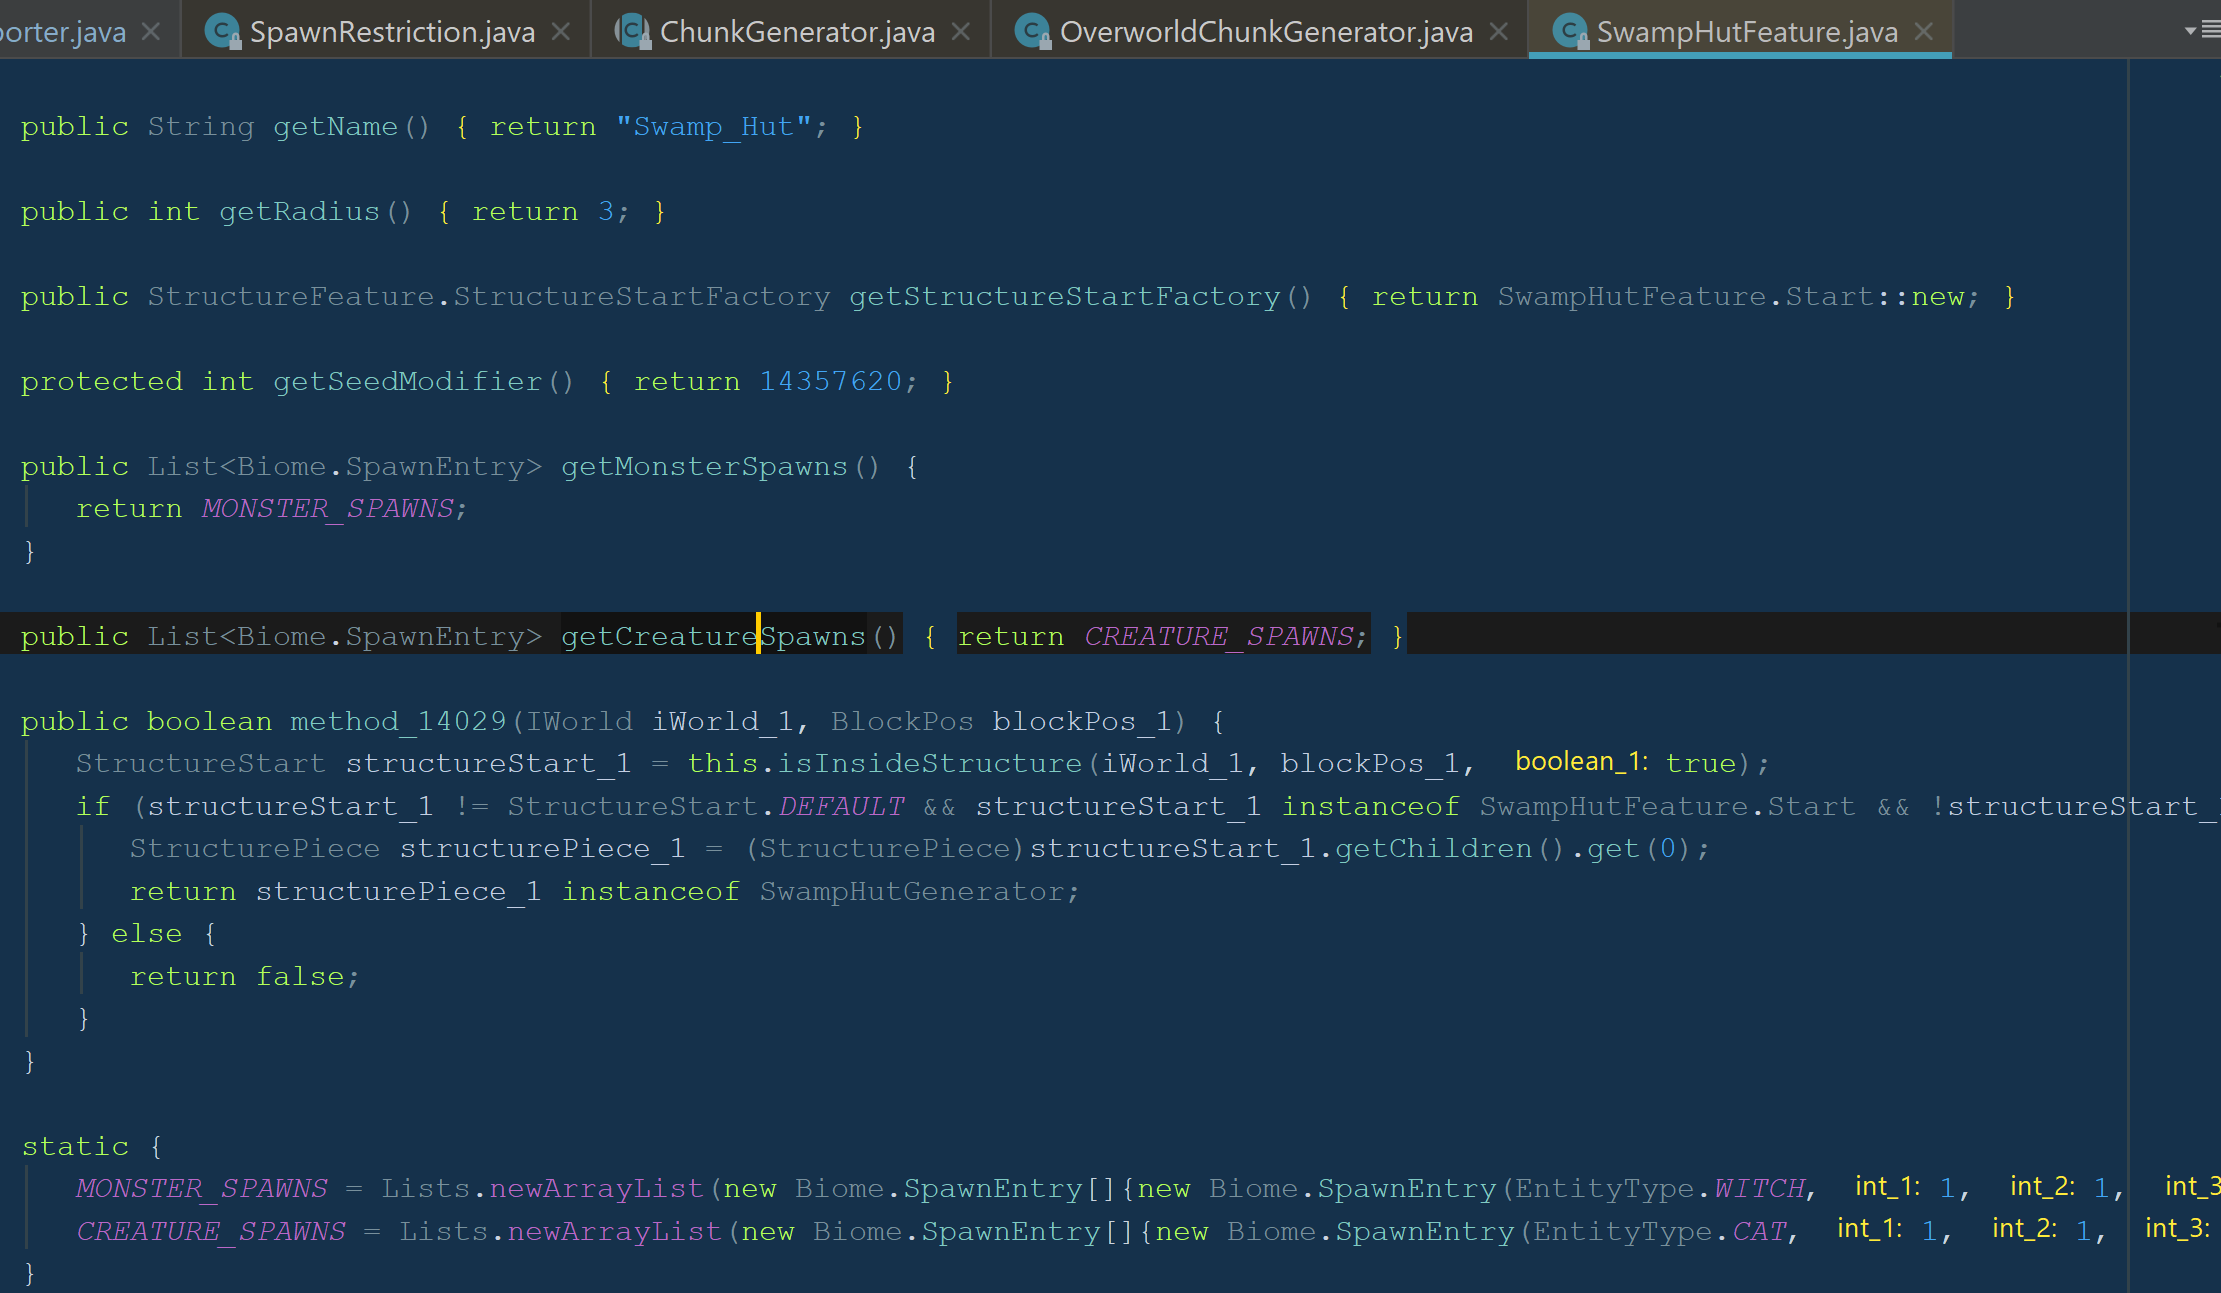Click the ChunkGenerator.java abstract class icon
This screenshot has height=1293, width=2221.
(632, 31)
